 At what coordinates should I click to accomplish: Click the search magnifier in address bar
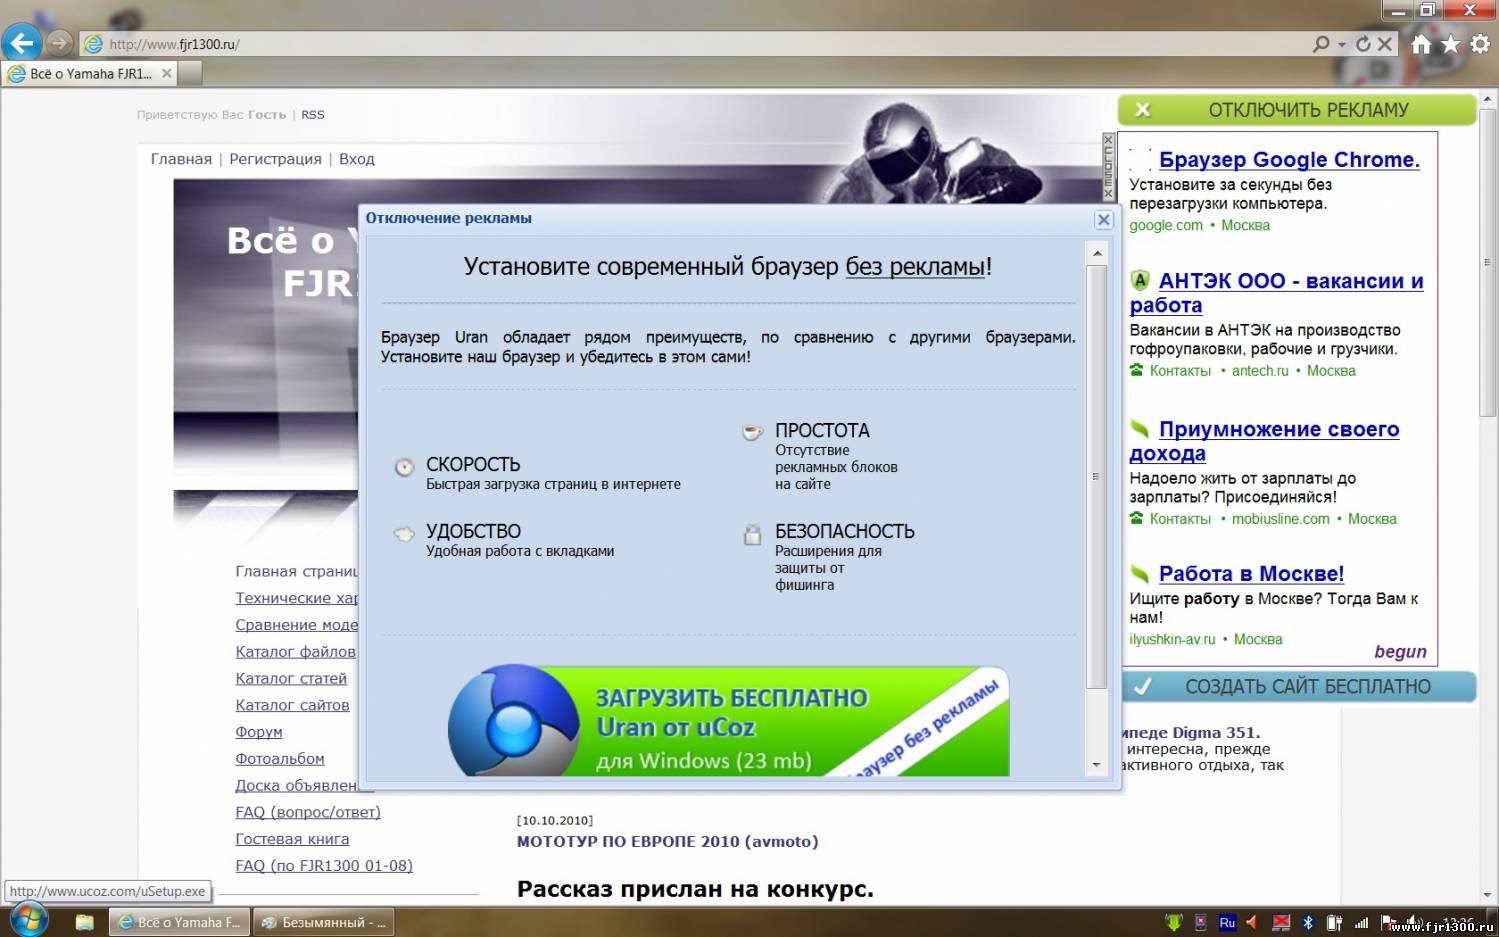[x=1322, y=44]
